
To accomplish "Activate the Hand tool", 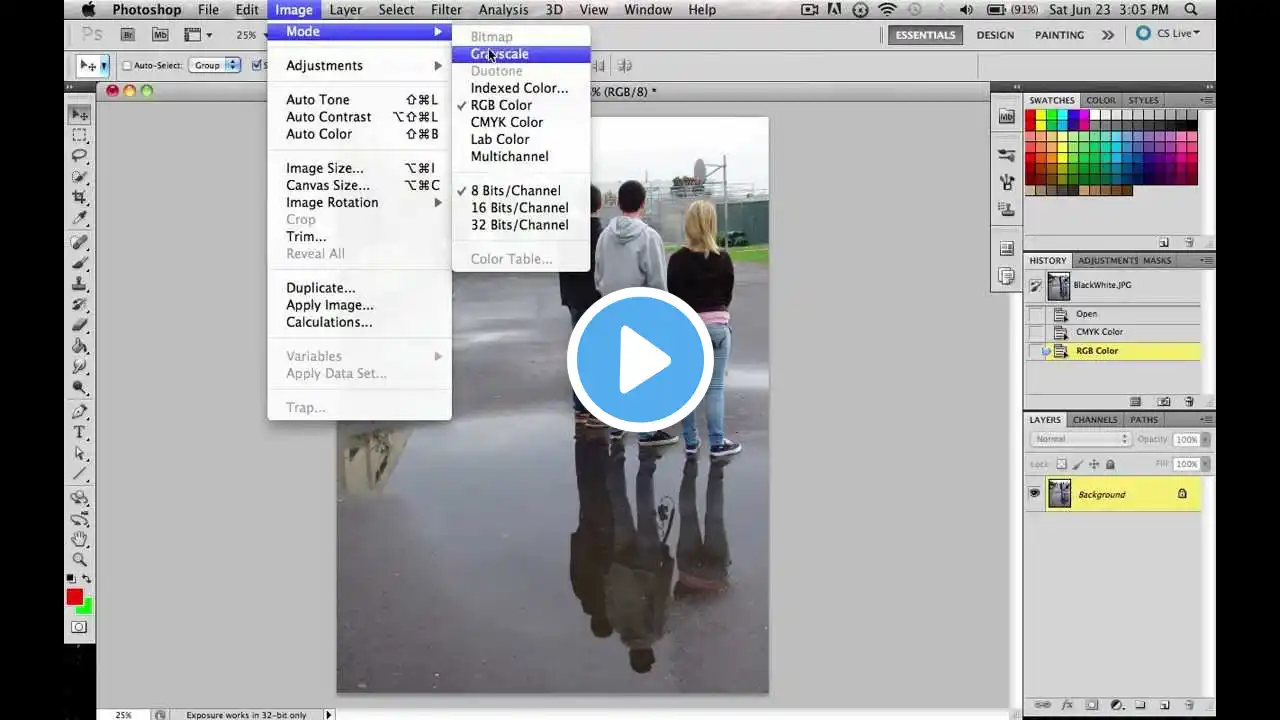I will [x=79, y=539].
